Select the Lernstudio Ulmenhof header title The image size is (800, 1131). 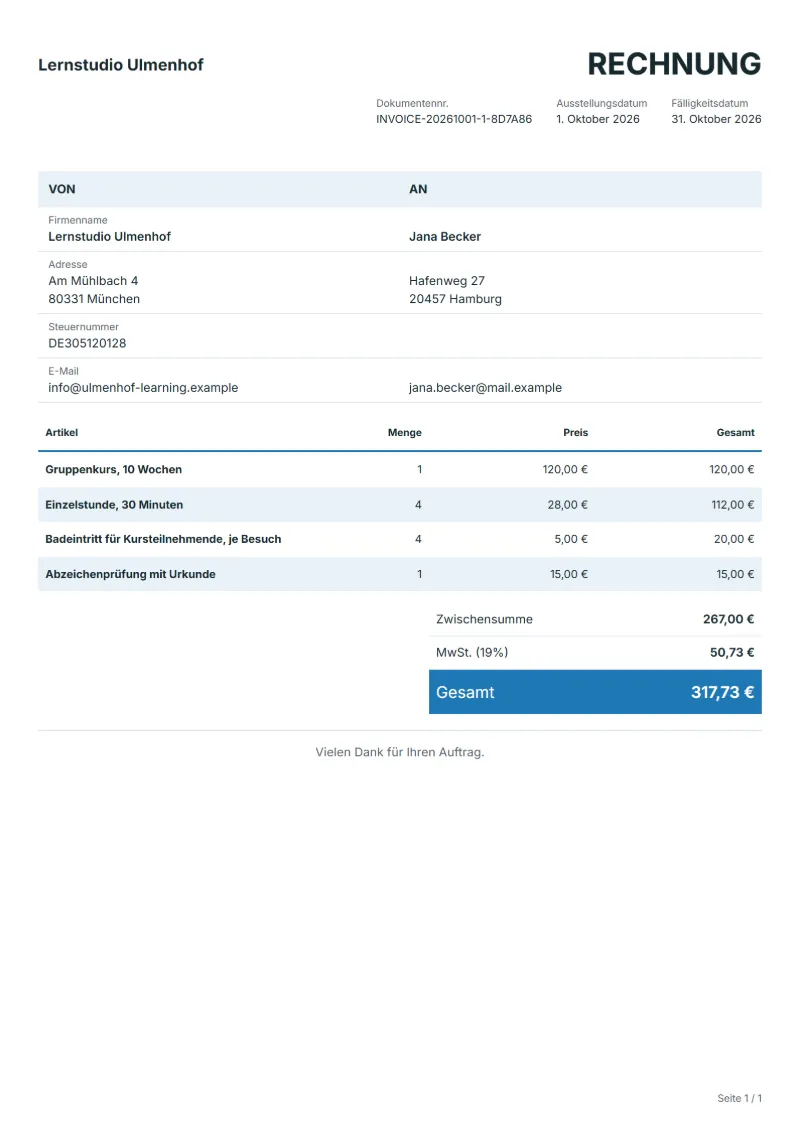pos(120,65)
